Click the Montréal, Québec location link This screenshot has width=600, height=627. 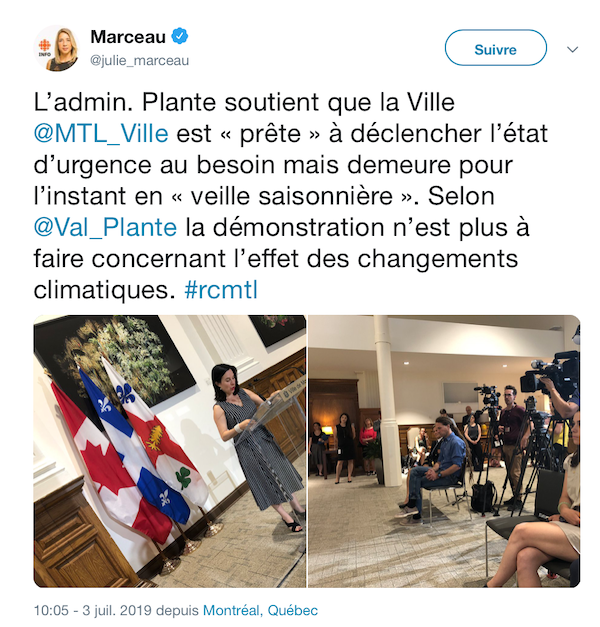coord(260,610)
